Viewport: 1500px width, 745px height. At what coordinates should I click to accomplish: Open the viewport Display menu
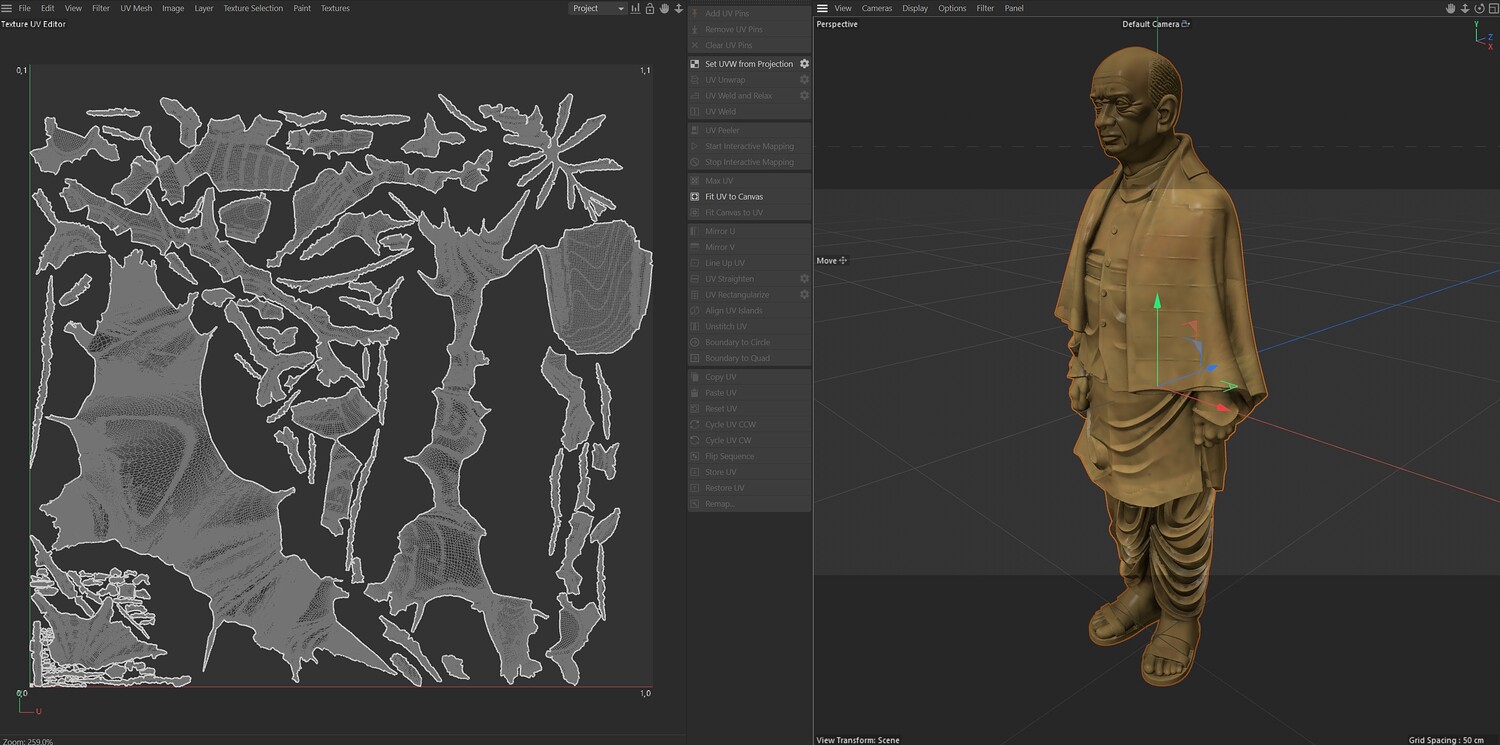(915, 8)
